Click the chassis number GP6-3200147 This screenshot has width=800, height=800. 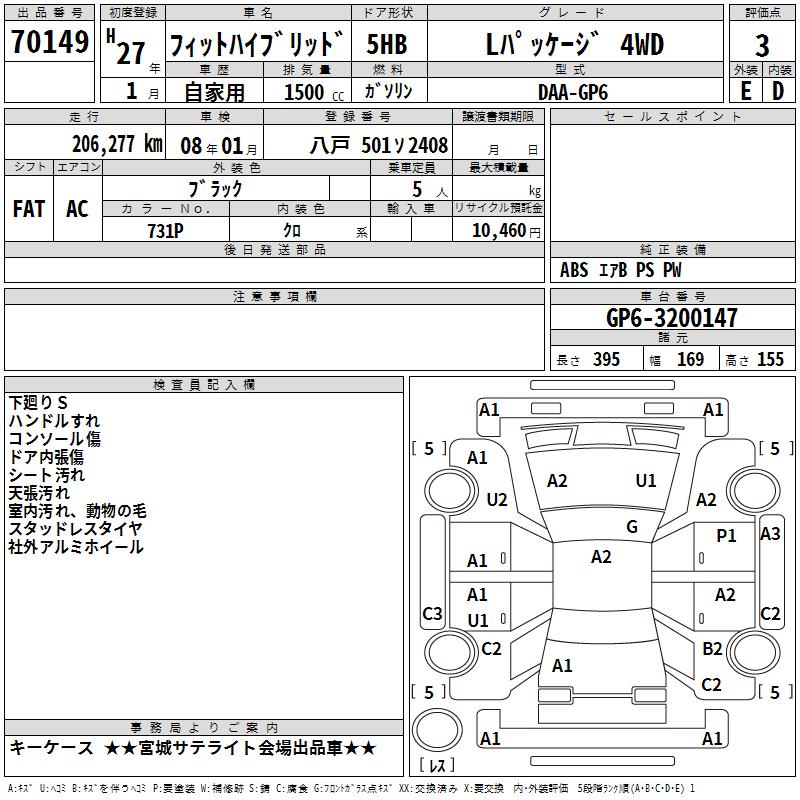672,318
